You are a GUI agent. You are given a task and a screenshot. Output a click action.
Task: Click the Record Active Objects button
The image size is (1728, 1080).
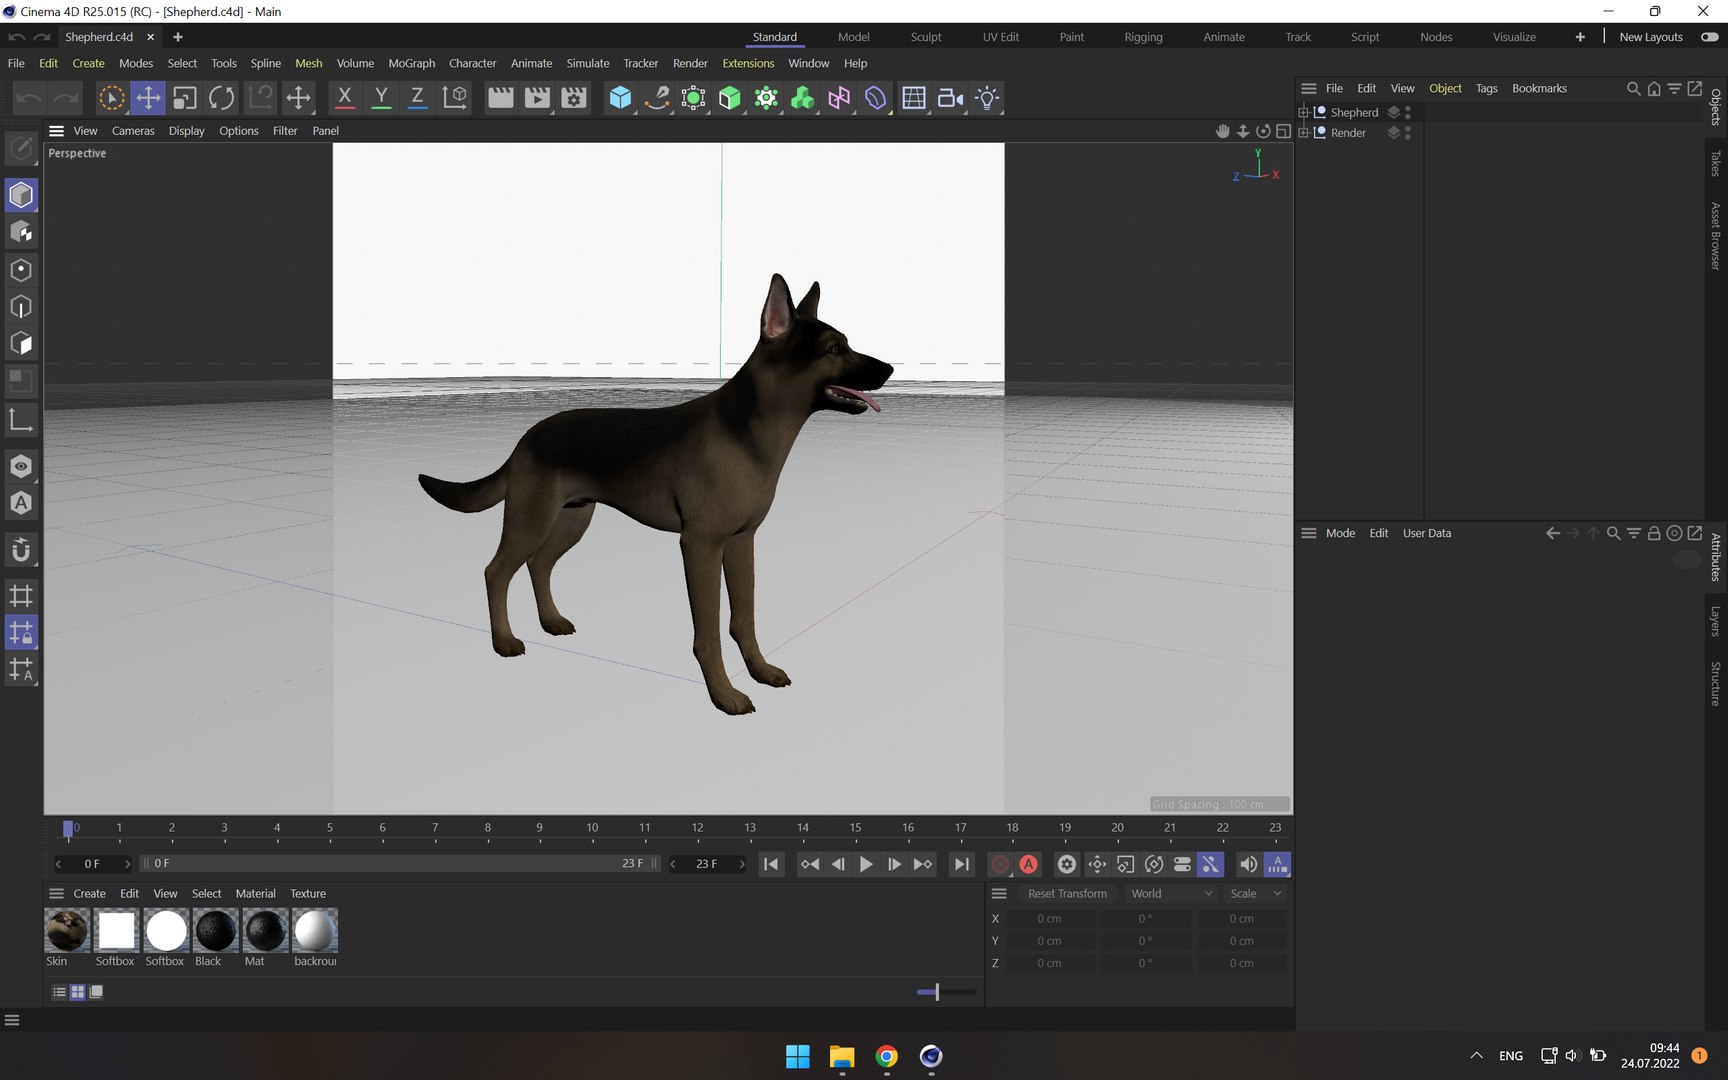pos(1000,864)
